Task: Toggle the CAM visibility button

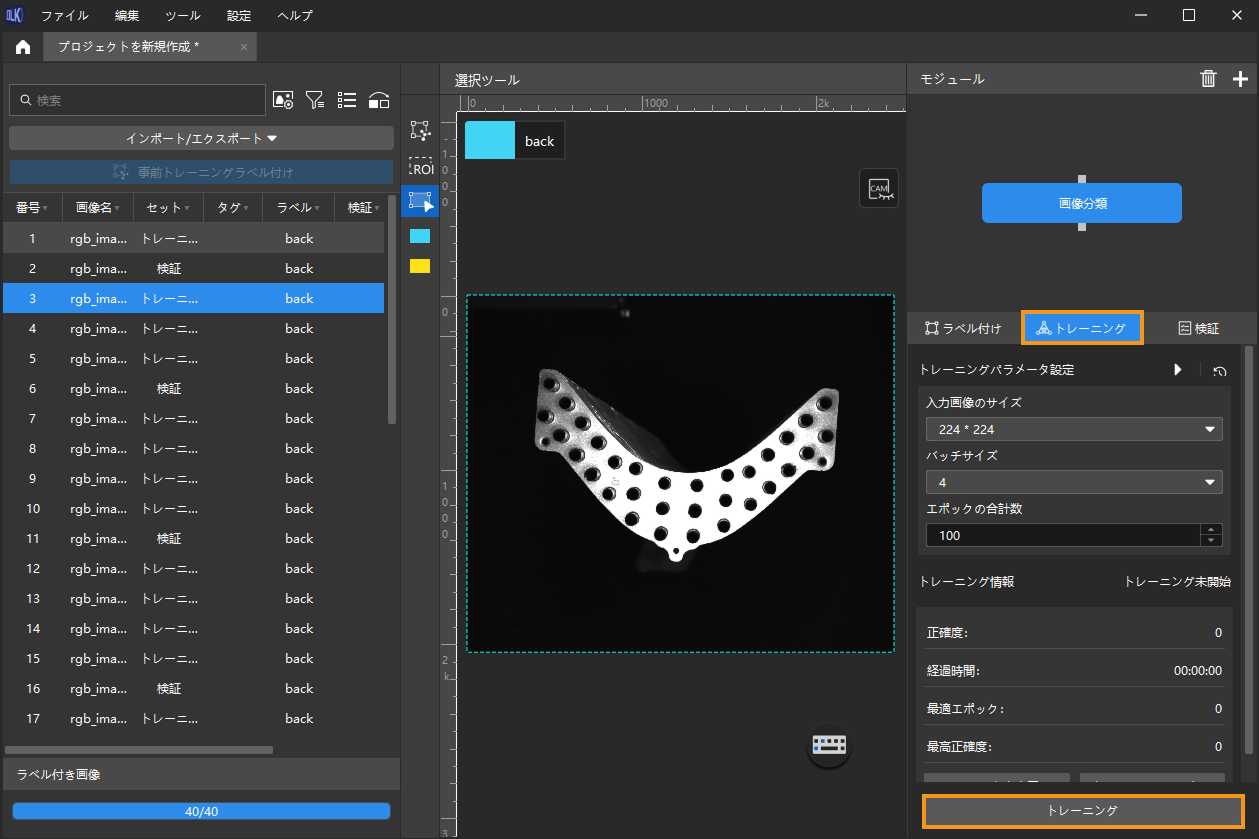Action: [x=879, y=188]
